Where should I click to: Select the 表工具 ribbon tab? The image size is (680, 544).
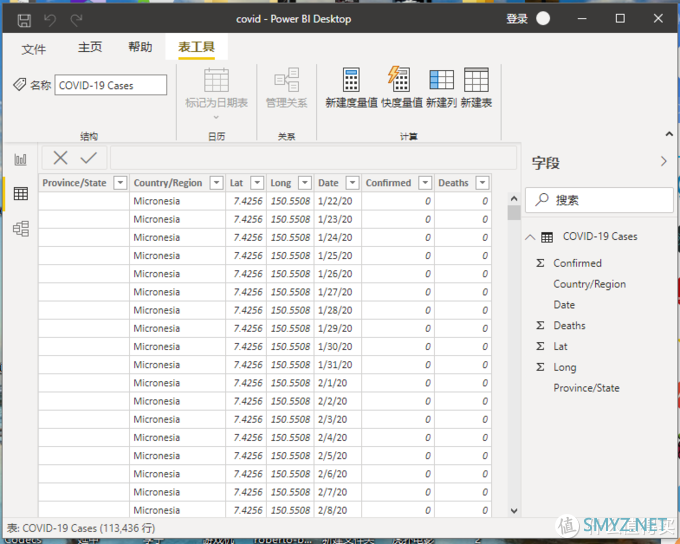point(196,47)
